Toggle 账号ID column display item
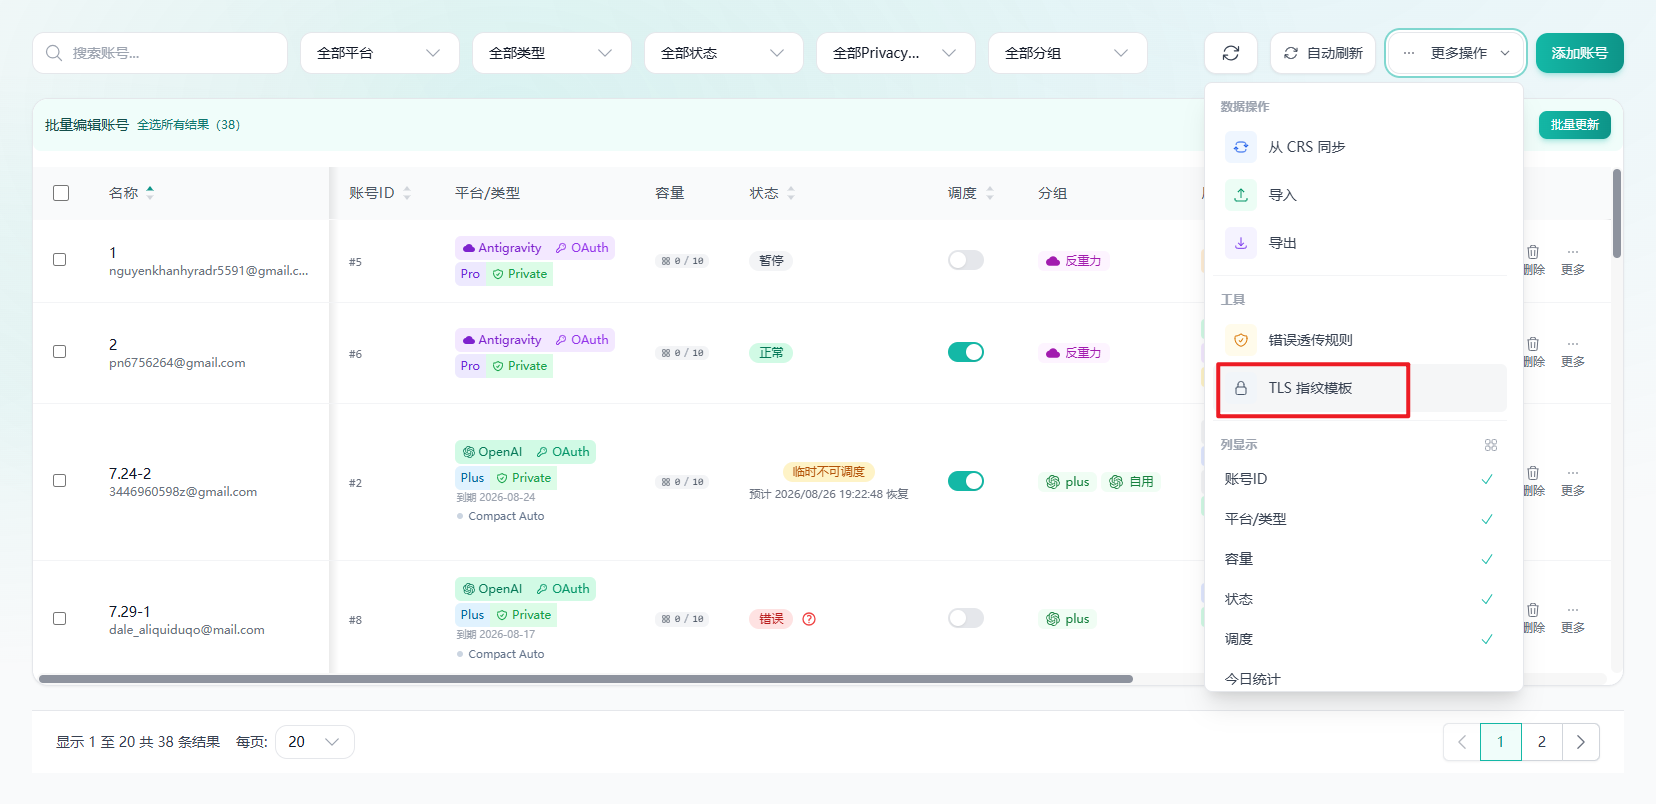 coord(1360,479)
